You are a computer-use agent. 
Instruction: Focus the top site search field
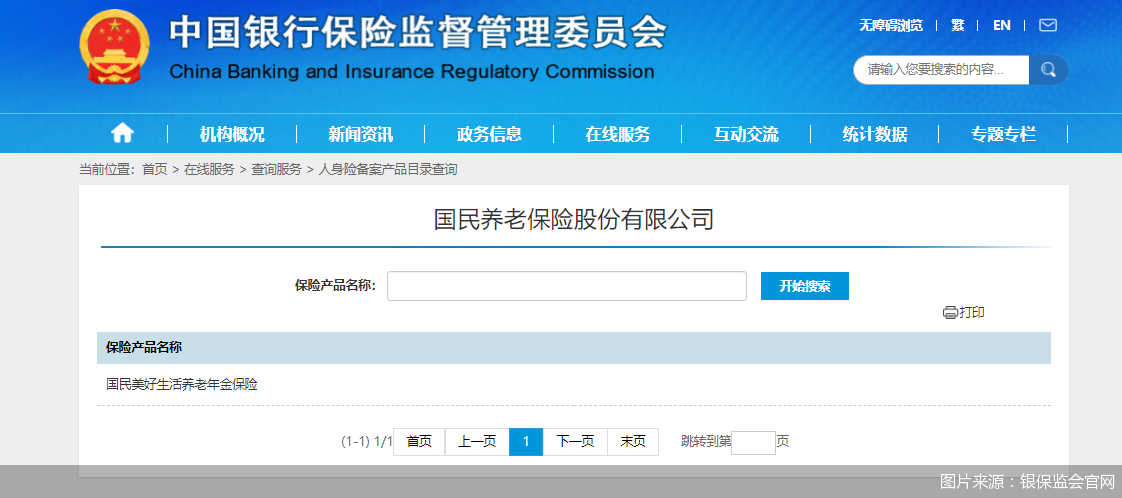pos(941,70)
